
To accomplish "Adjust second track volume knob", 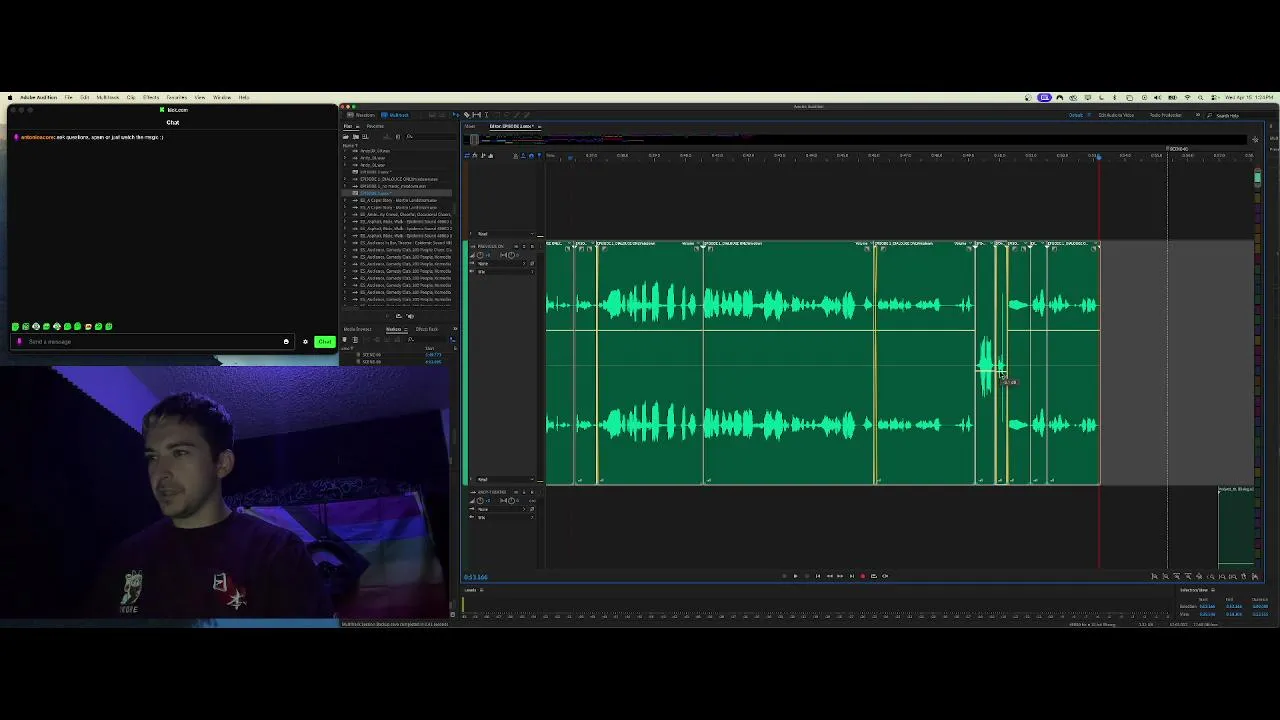I will coord(480,501).
